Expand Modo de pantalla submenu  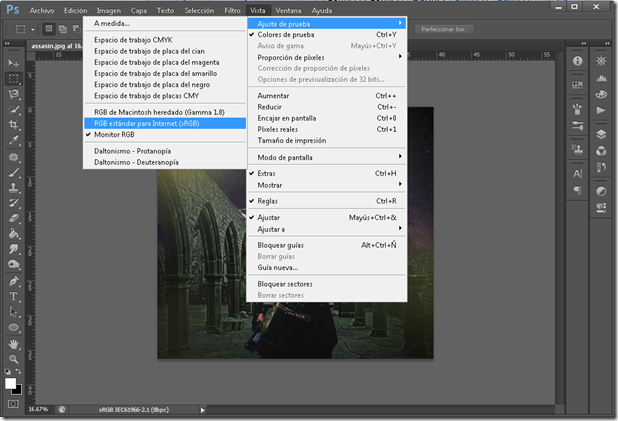(327, 158)
